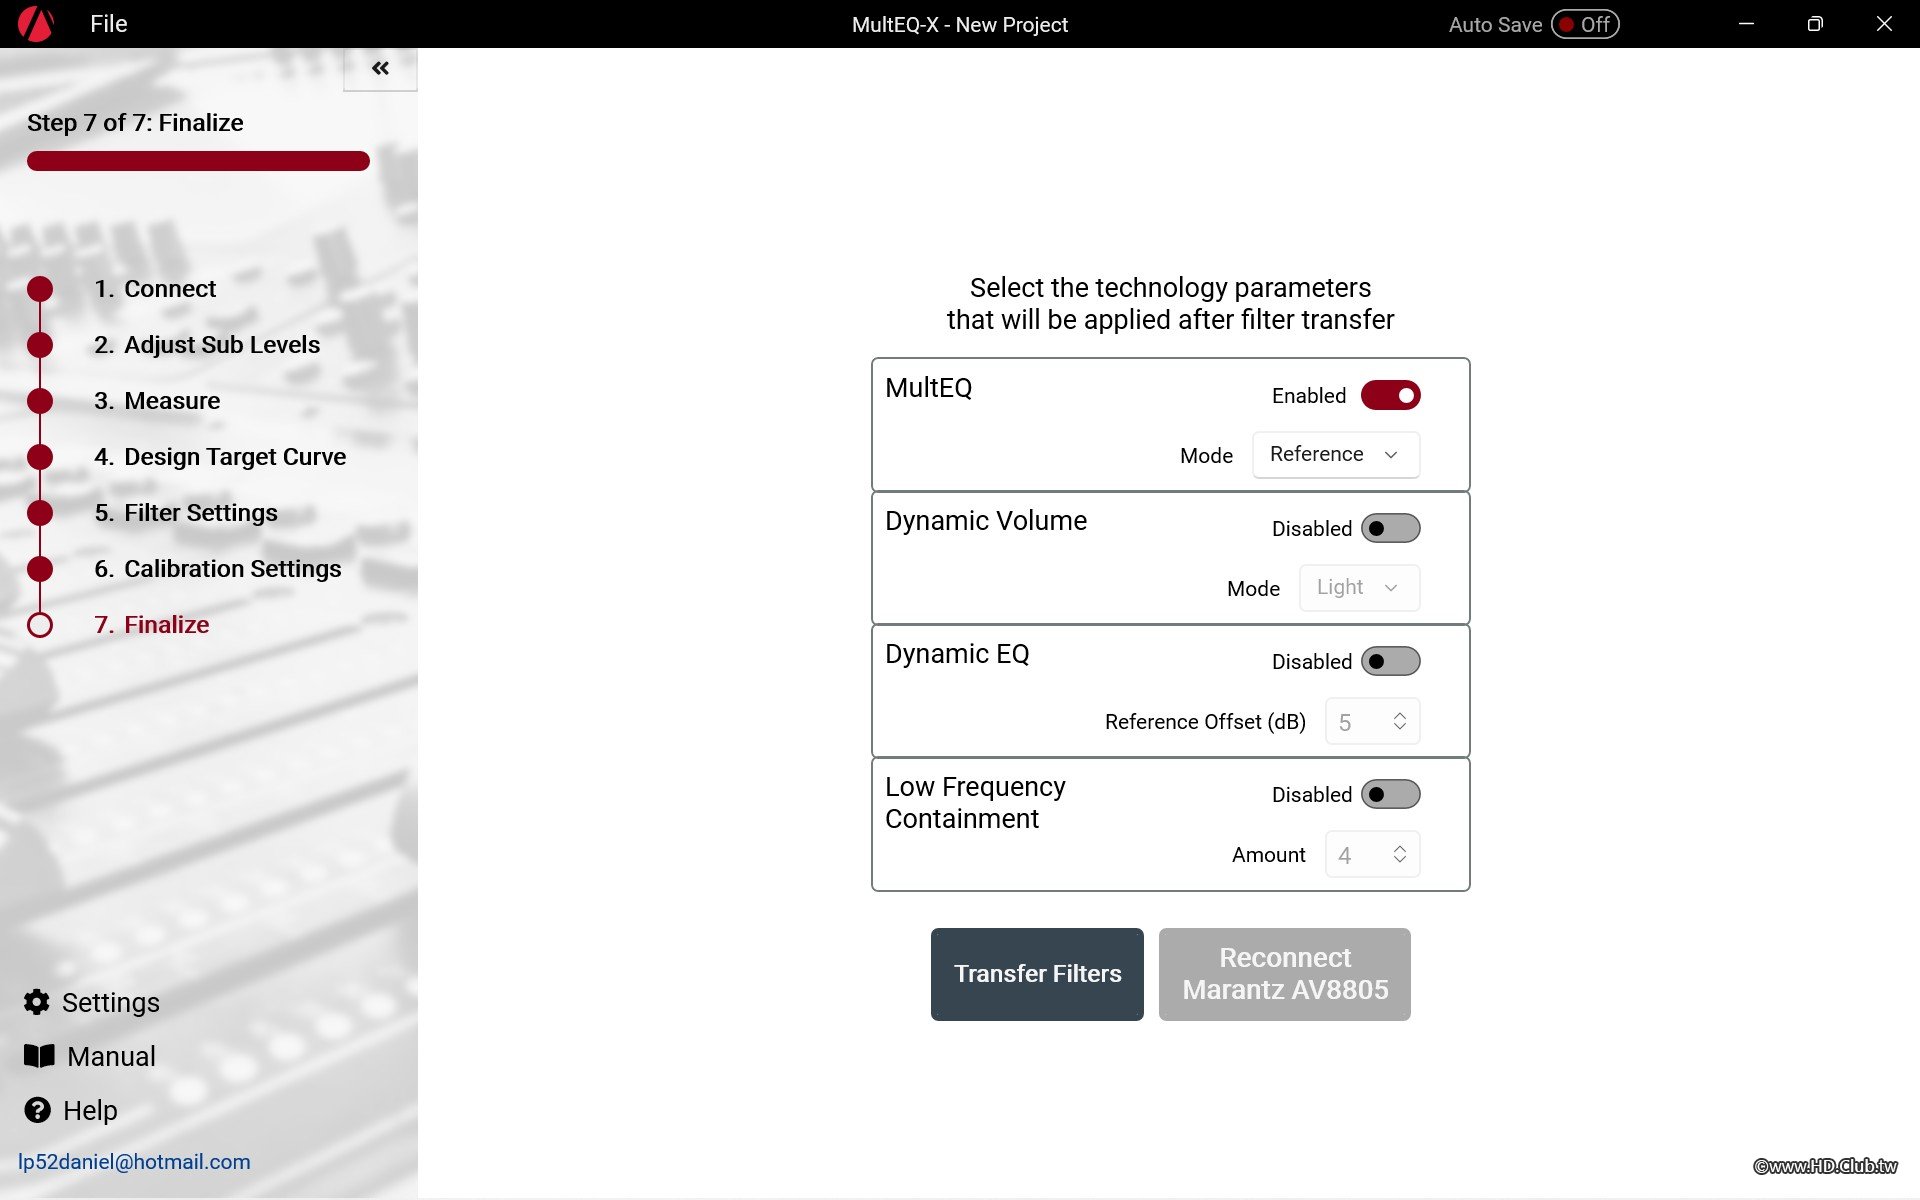Enable the Dynamic Volume toggle

click(x=1390, y=528)
